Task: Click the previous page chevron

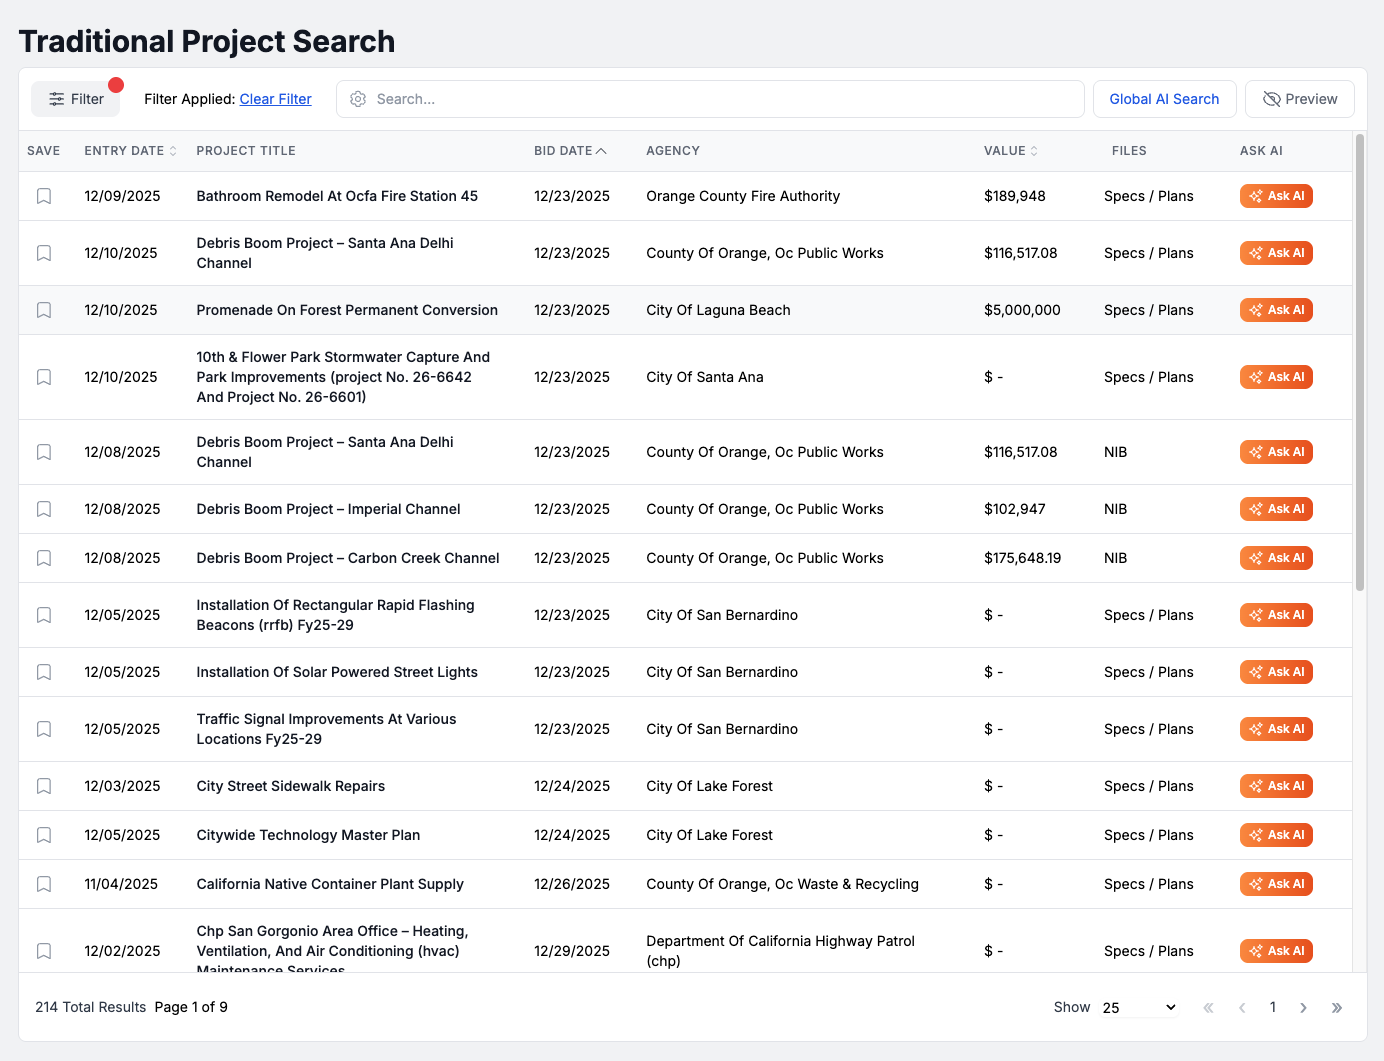Action: pos(1242,1007)
